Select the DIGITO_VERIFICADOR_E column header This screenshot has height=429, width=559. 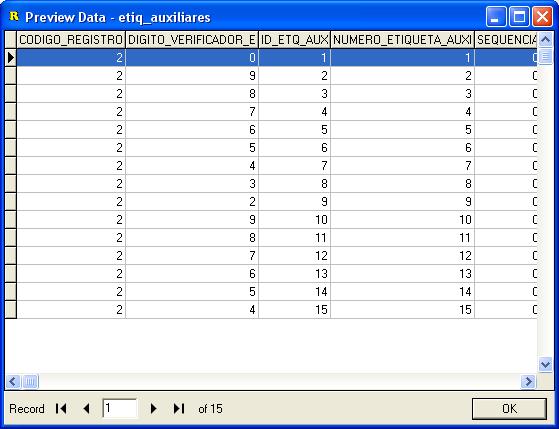[192, 40]
